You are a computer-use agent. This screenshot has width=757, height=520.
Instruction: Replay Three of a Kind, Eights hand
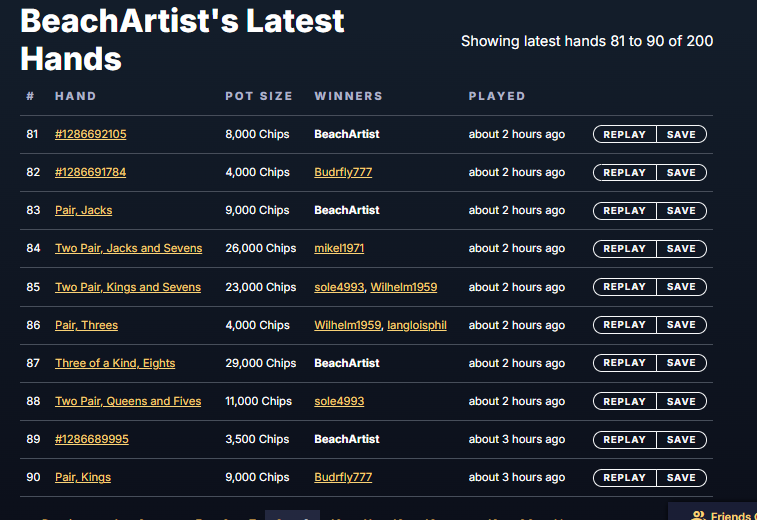coord(624,363)
